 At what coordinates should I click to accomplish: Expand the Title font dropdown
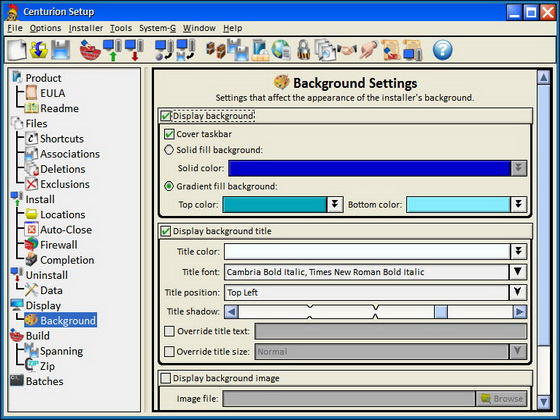tap(518, 272)
